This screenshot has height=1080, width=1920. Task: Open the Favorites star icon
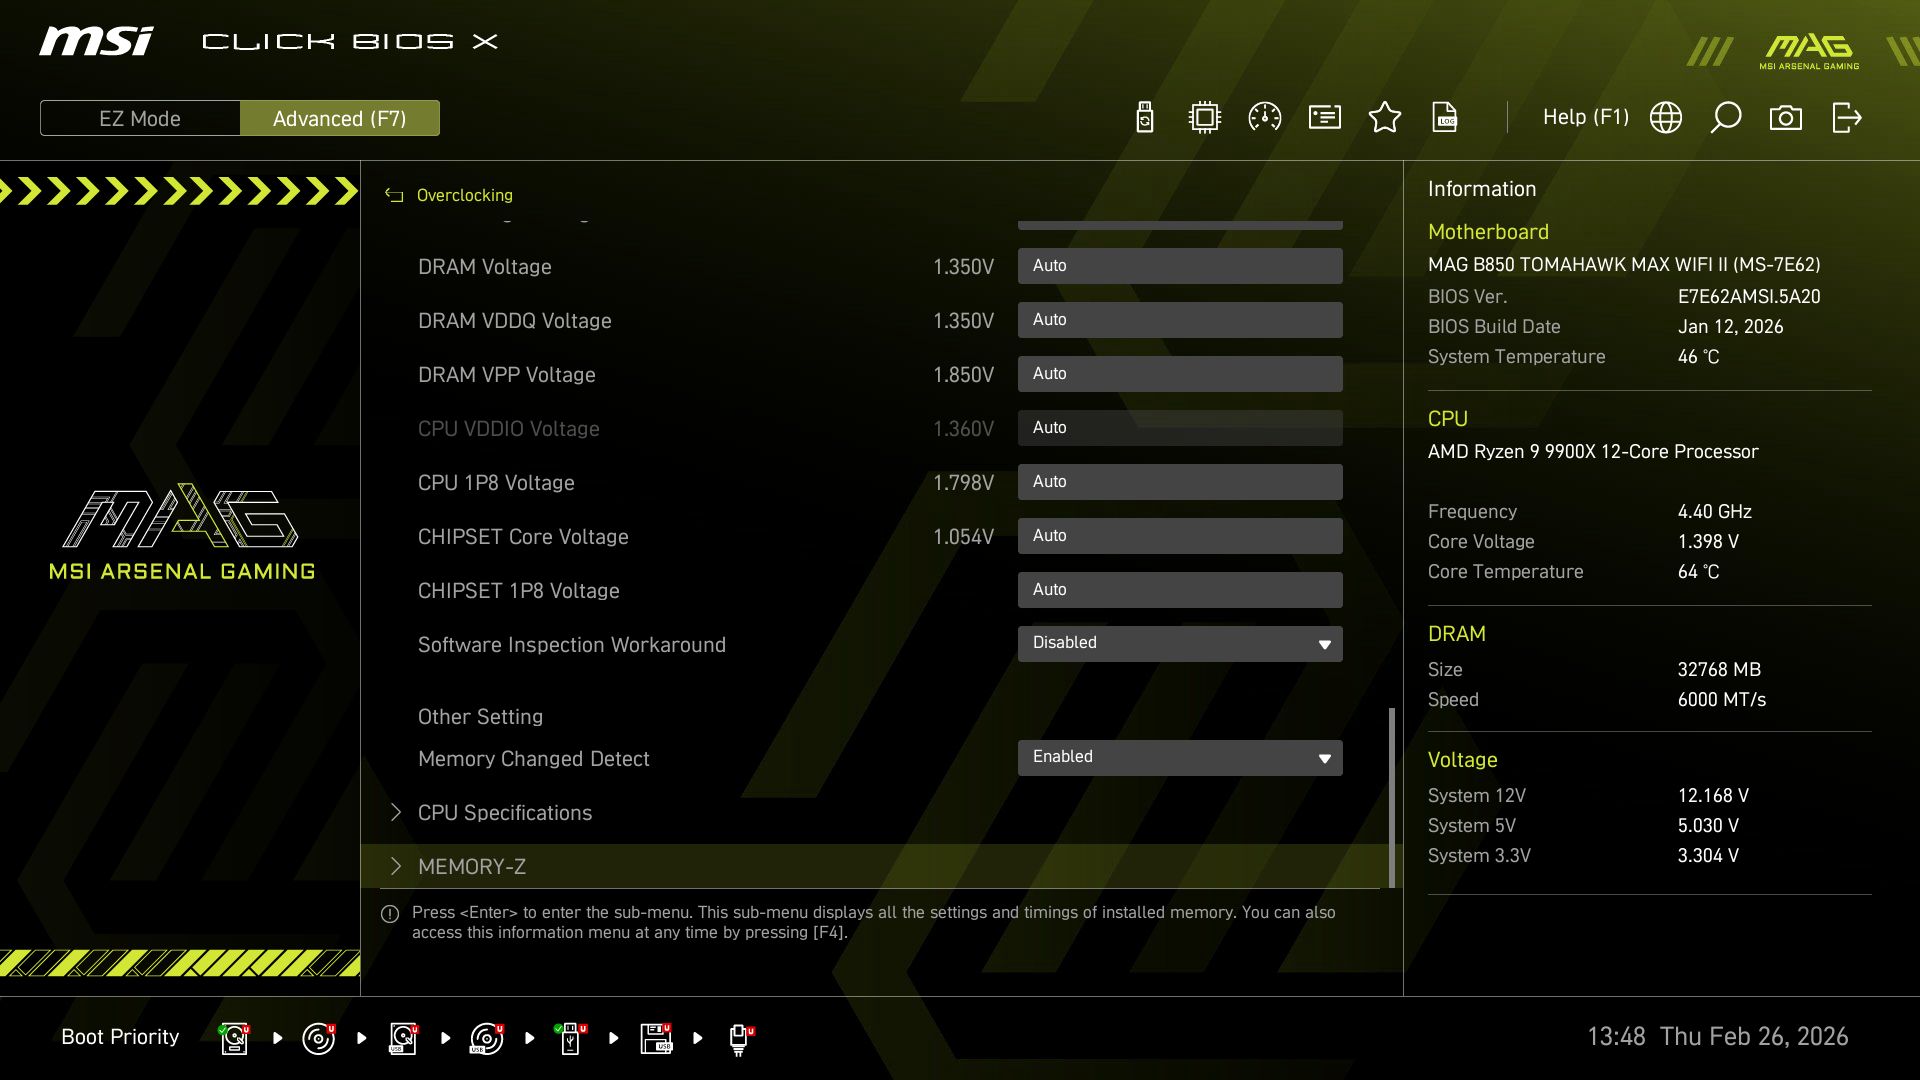(1385, 117)
